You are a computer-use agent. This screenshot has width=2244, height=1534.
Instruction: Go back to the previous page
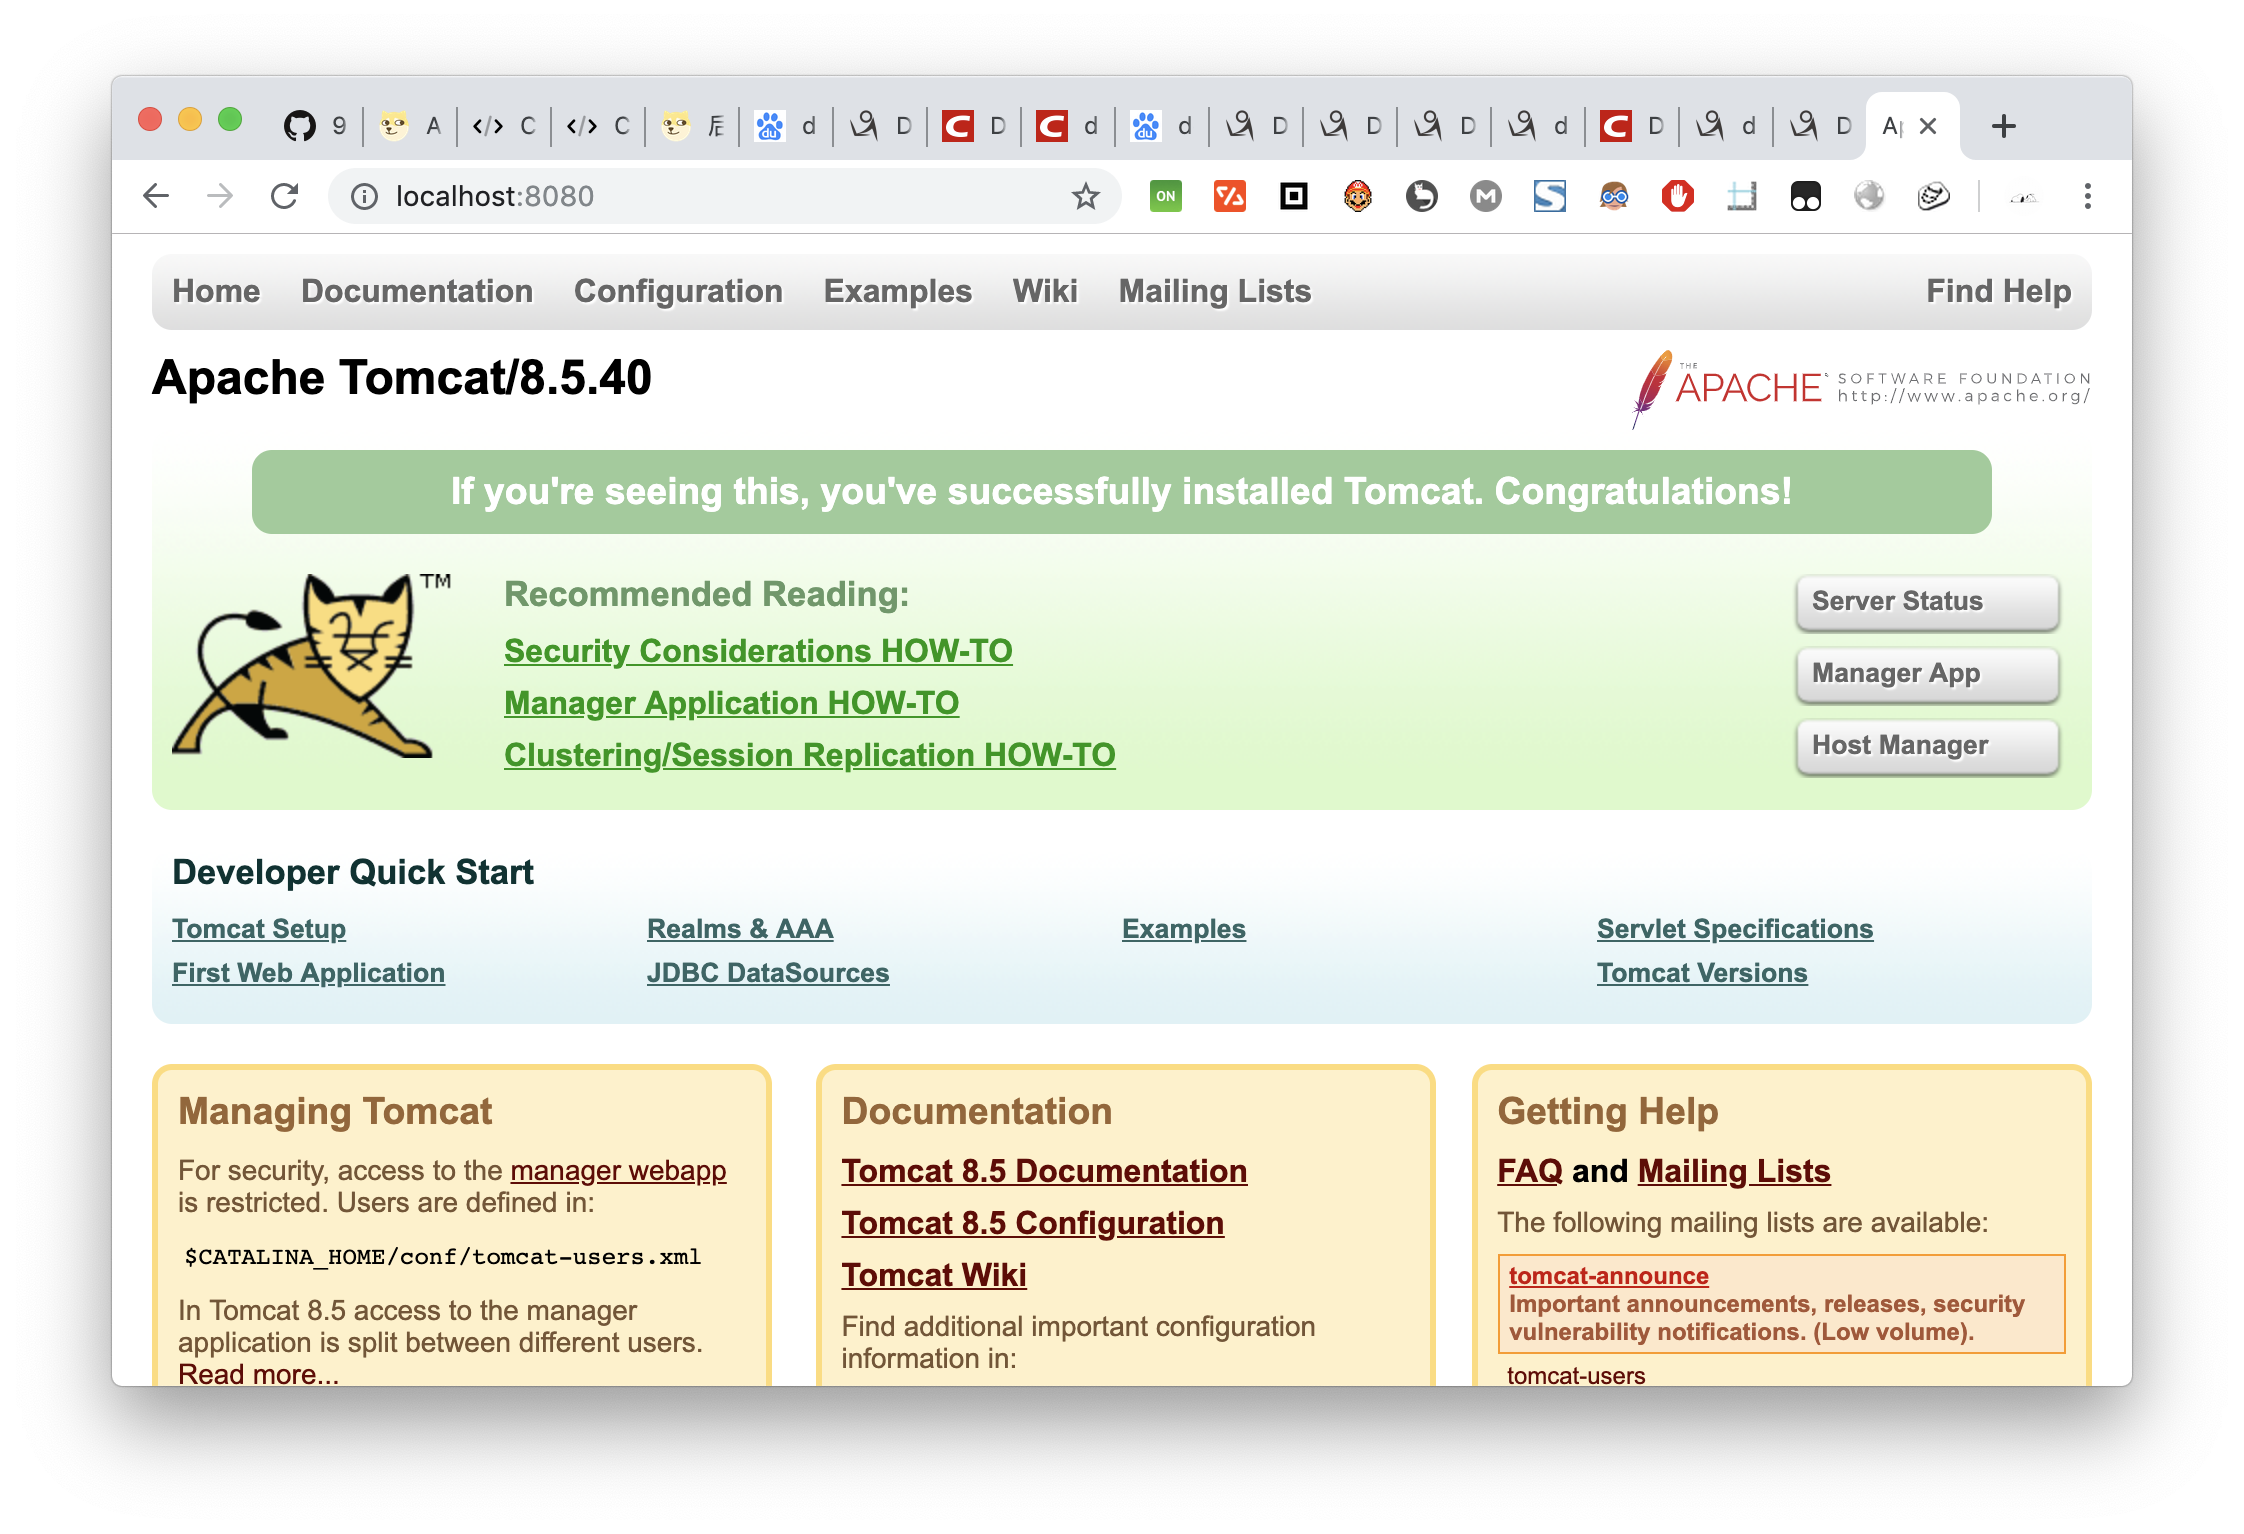(x=156, y=196)
